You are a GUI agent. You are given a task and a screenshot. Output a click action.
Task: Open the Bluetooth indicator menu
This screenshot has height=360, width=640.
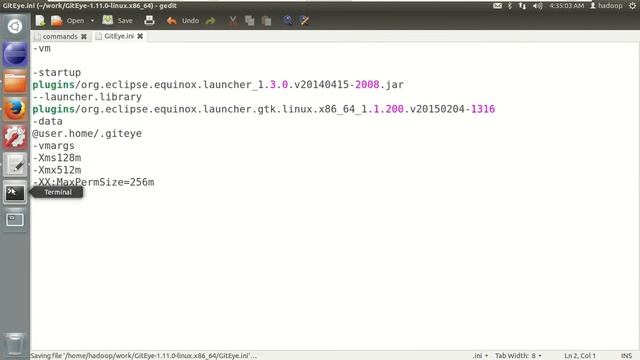[510, 6]
